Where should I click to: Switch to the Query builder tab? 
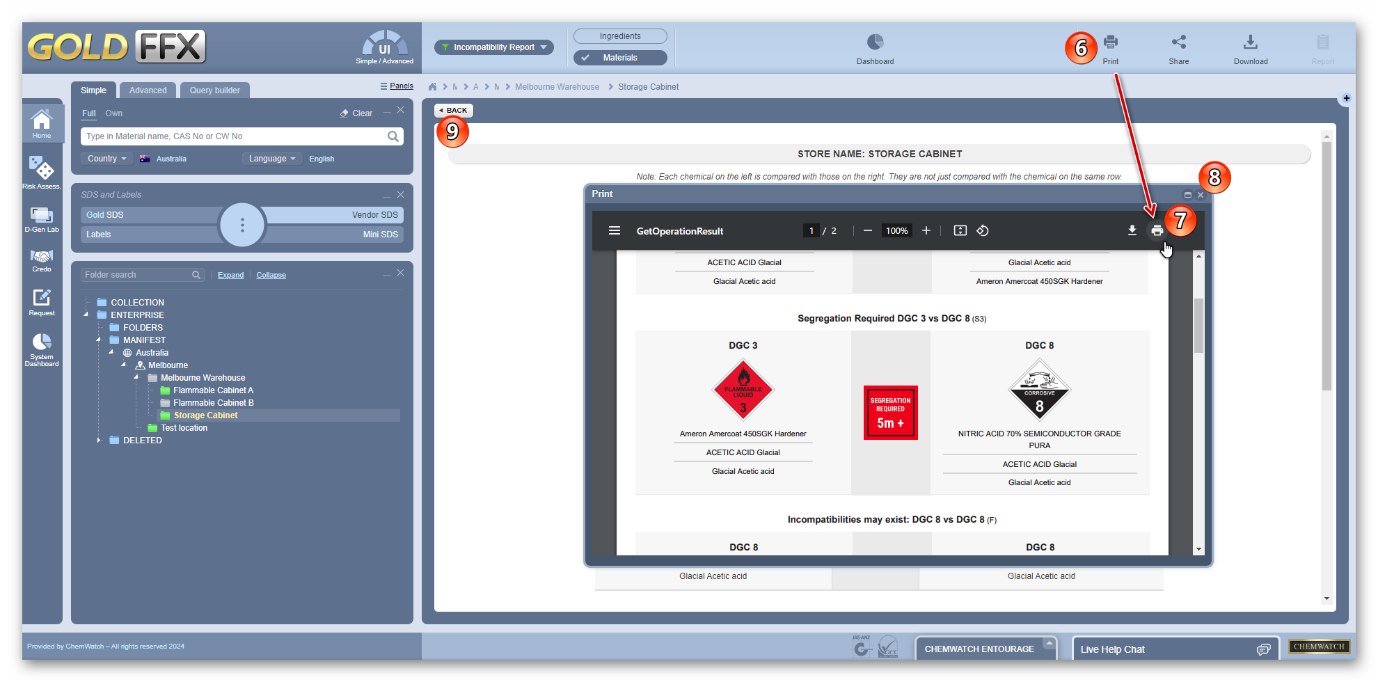pos(215,90)
